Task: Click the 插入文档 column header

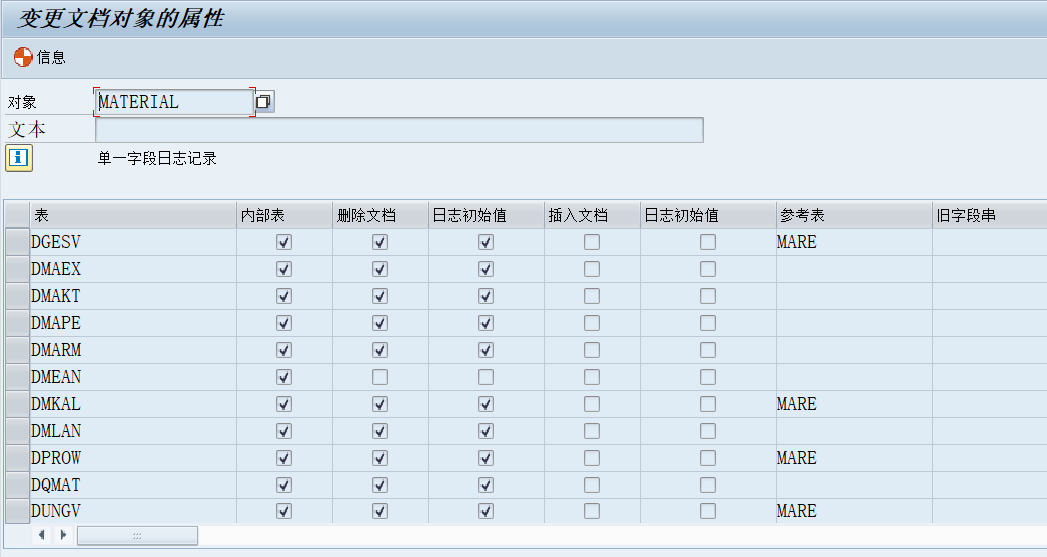Action: (592, 215)
